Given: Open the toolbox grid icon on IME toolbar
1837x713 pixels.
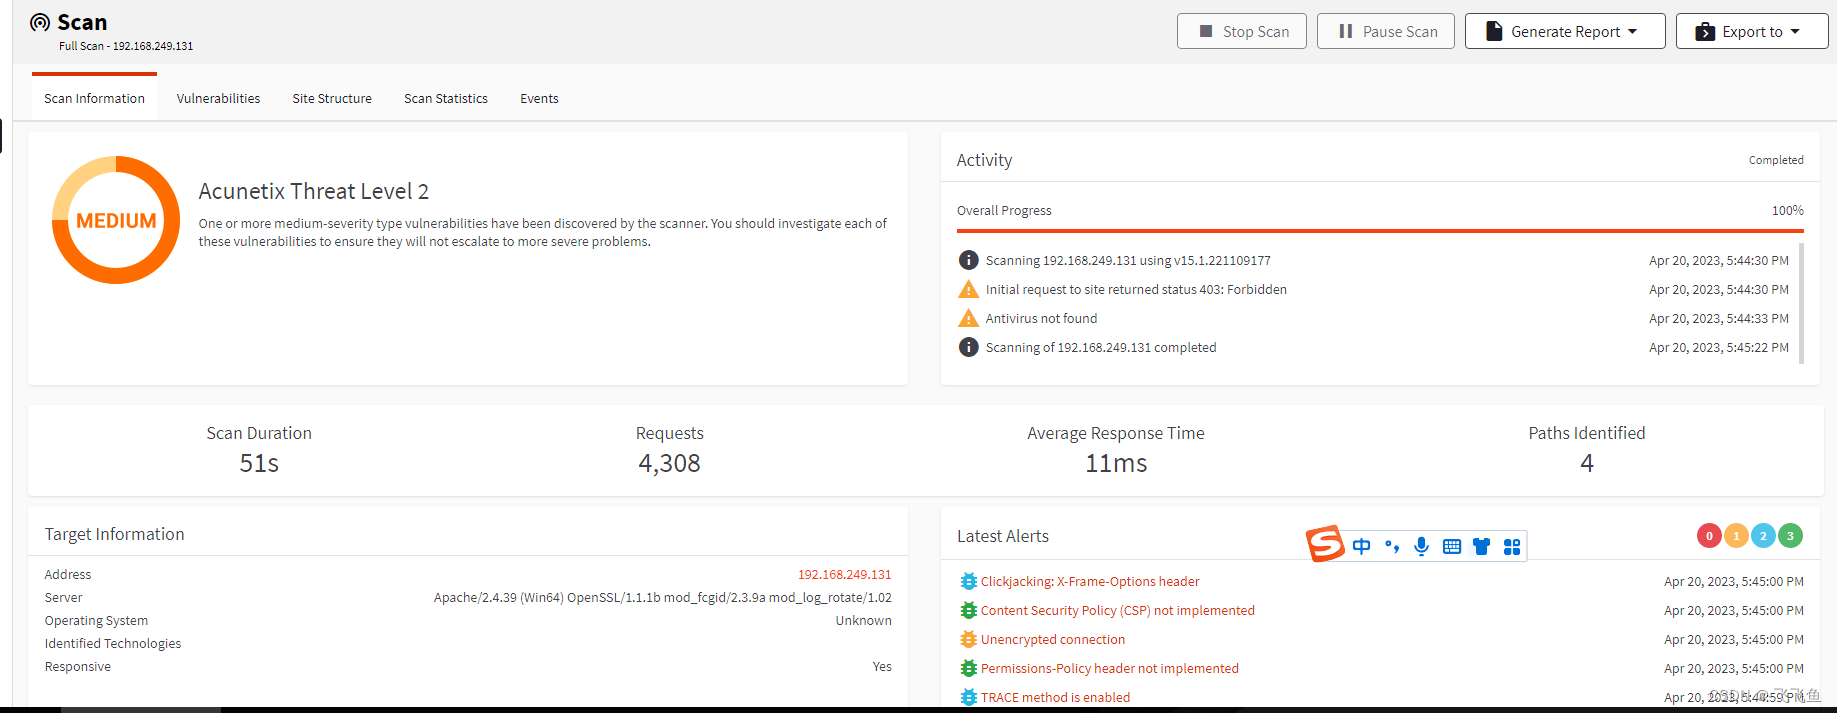Looking at the screenshot, I should pyautogui.click(x=1512, y=546).
